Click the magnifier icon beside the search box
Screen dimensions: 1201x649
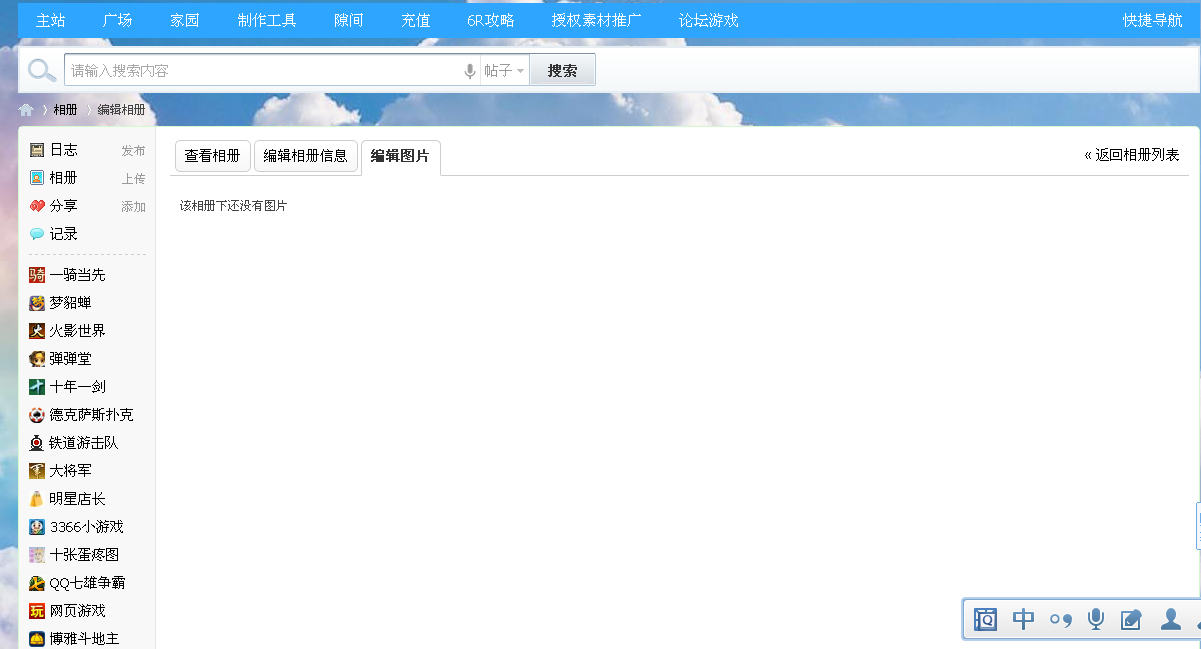point(42,70)
